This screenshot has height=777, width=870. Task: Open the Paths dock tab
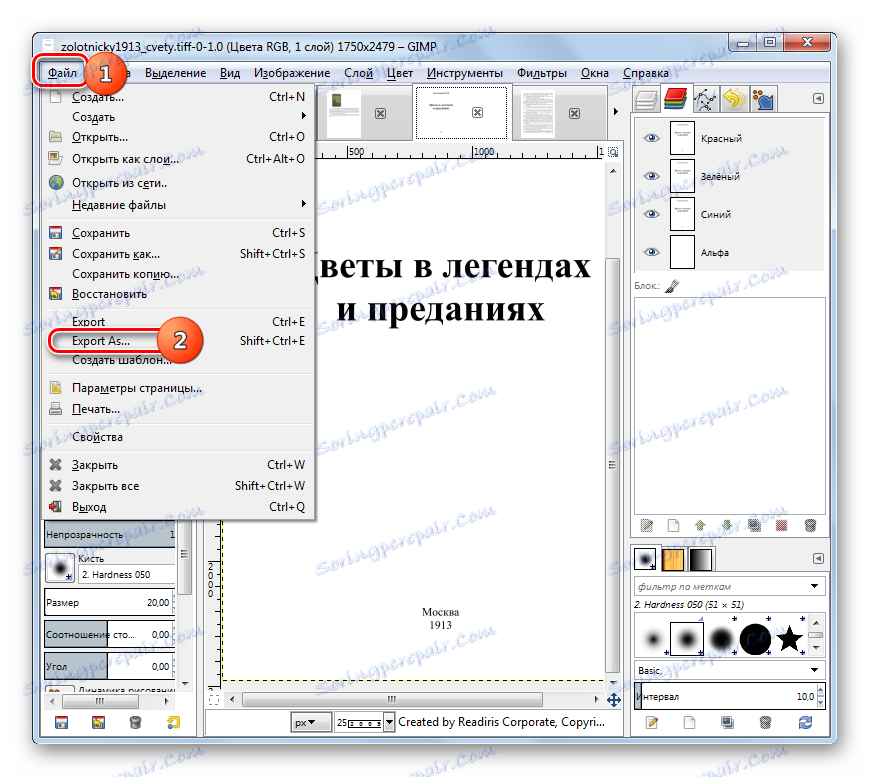tap(705, 100)
